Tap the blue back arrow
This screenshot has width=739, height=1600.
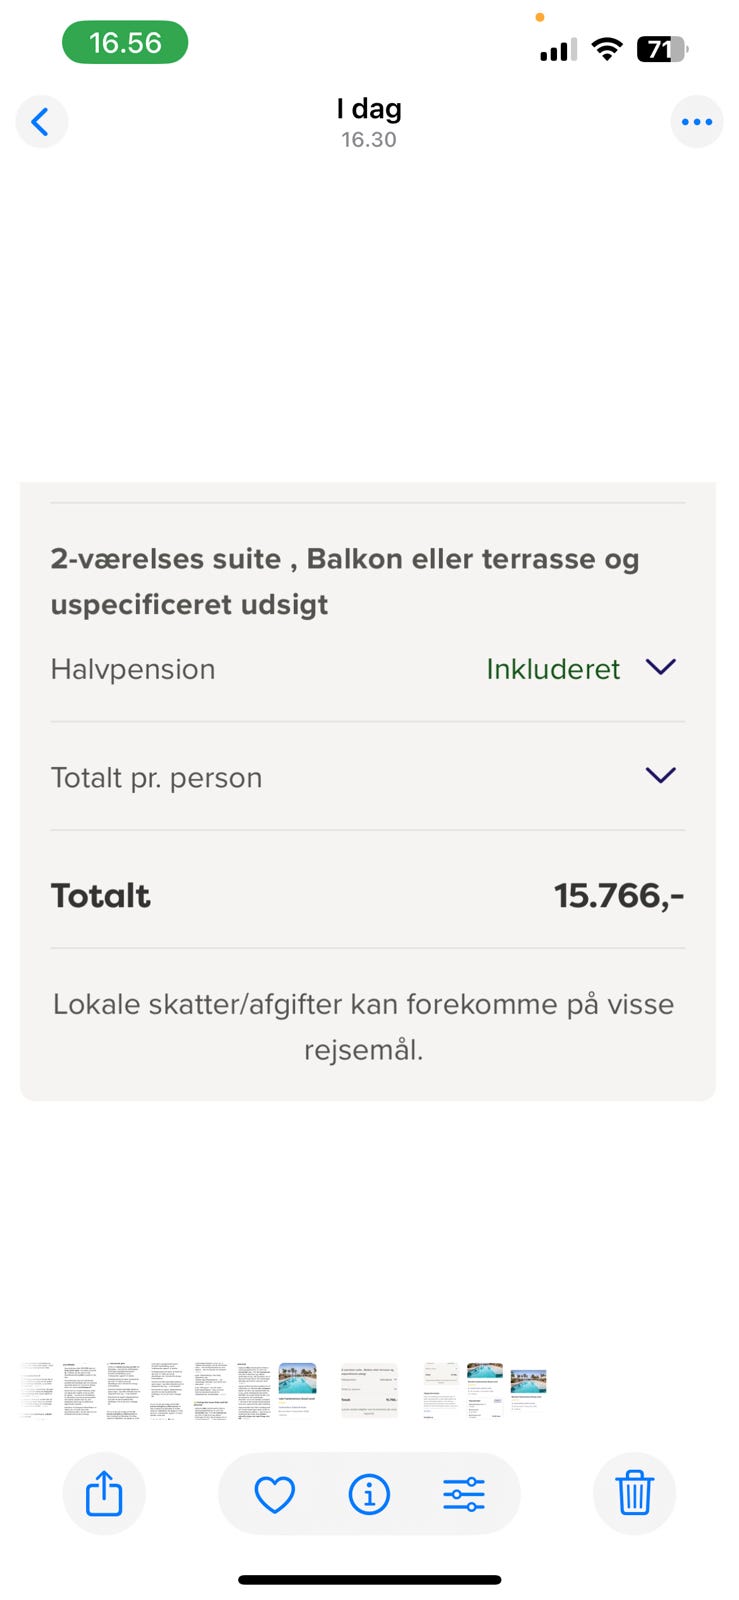coord(41,122)
